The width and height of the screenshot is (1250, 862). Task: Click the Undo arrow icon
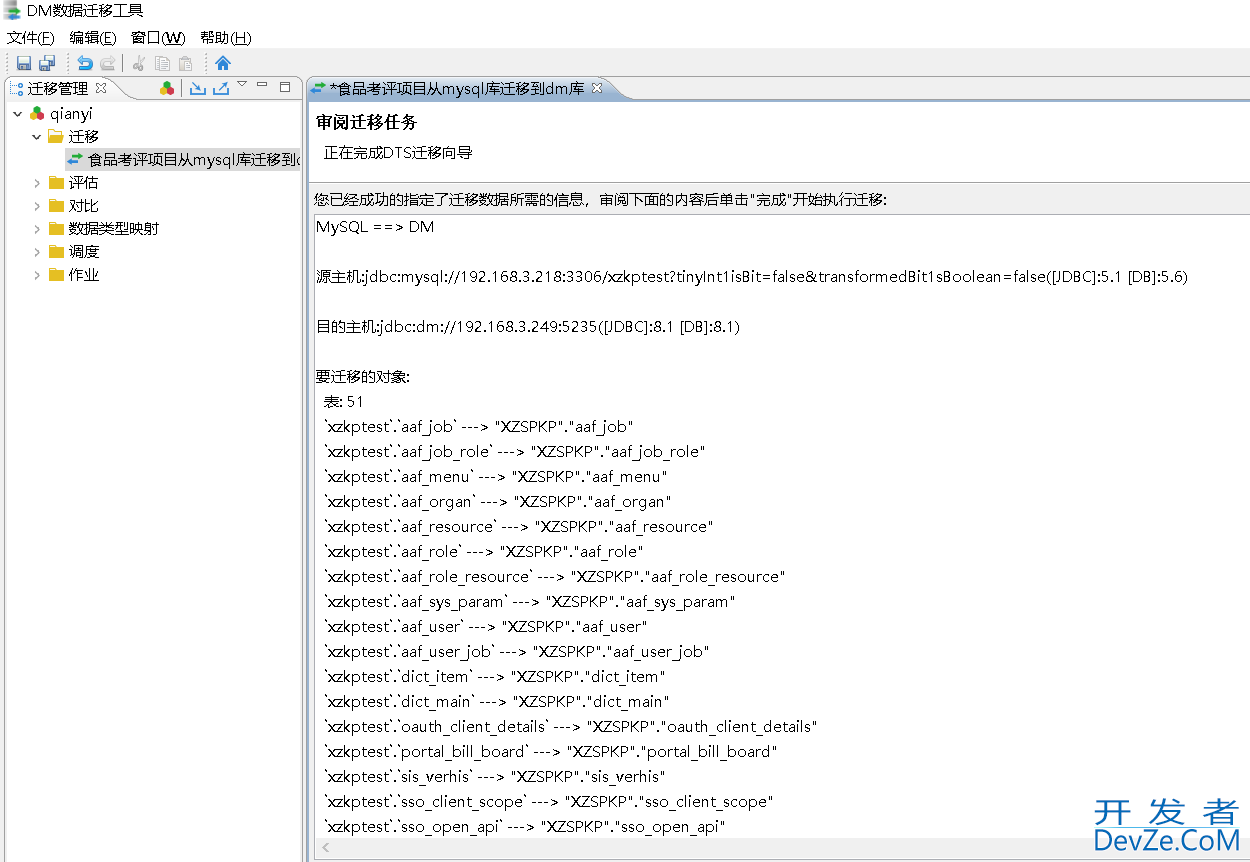coord(86,63)
